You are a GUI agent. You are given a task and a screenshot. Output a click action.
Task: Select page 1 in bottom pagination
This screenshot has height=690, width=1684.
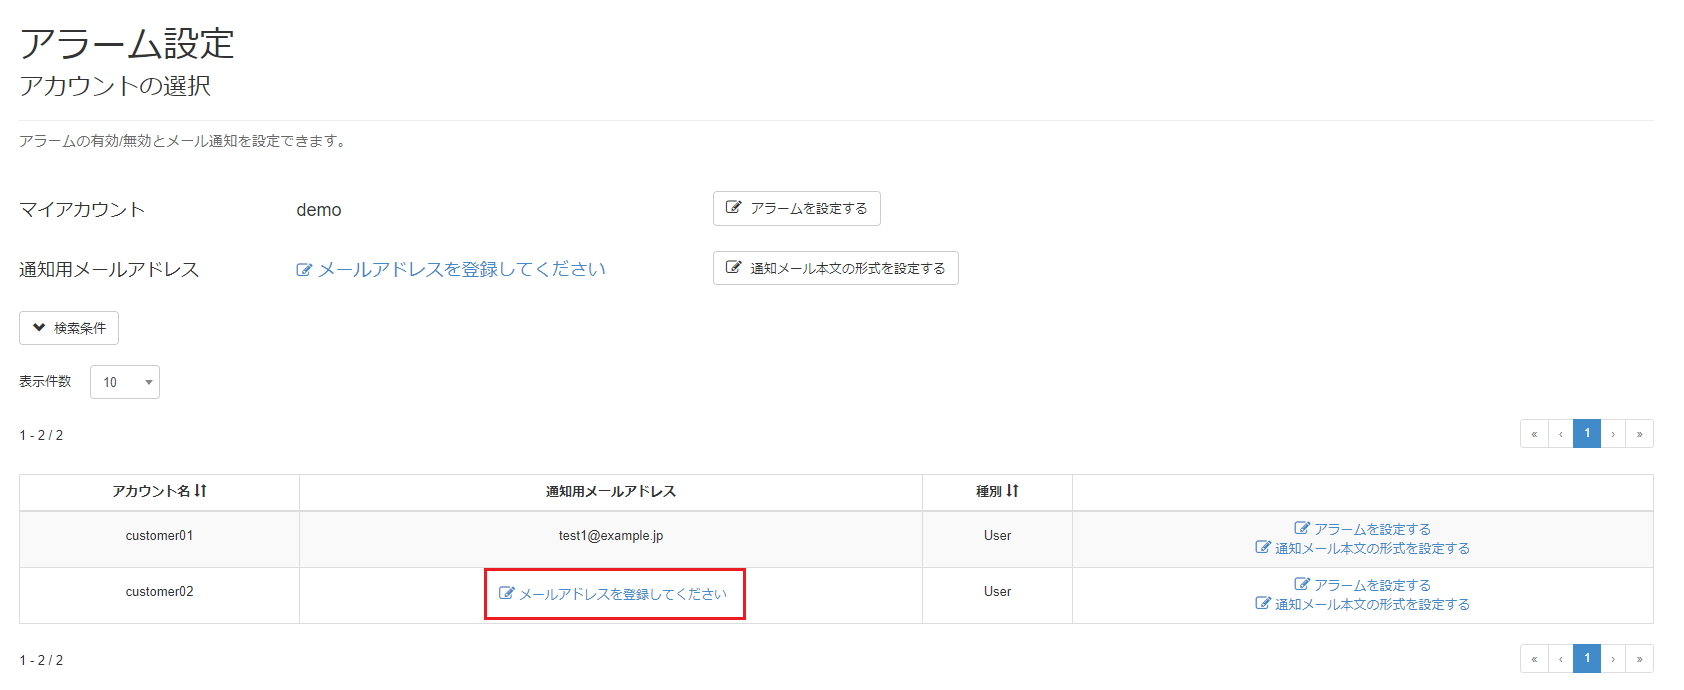click(x=1587, y=659)
